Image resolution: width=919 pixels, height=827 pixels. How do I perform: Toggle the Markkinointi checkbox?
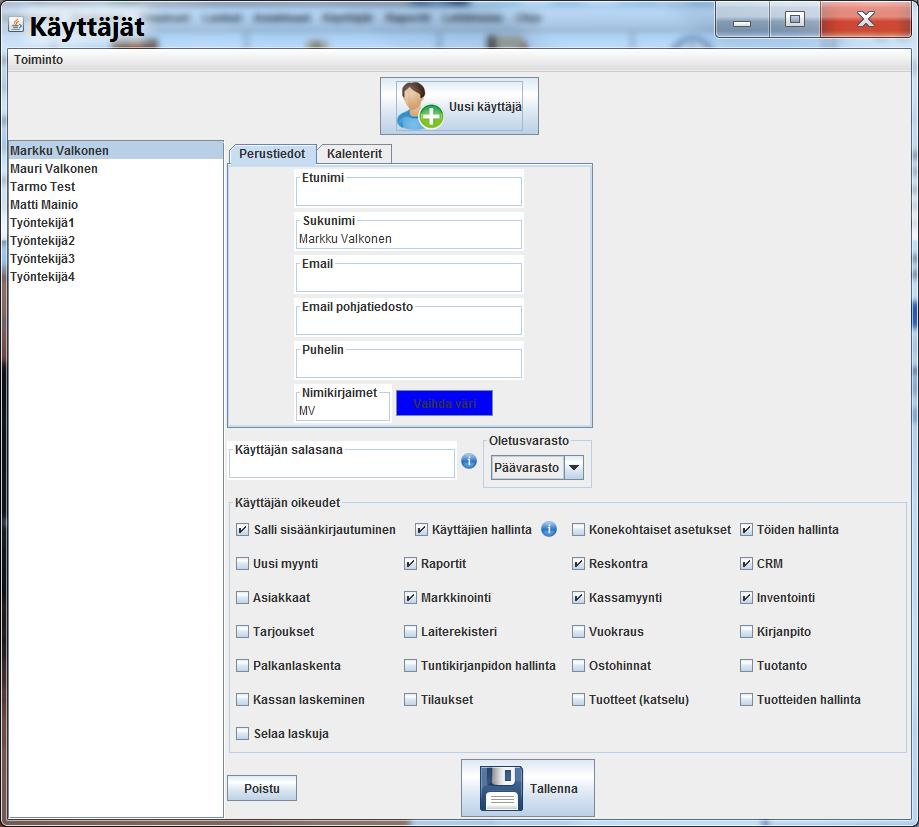(x=410, y=598)
